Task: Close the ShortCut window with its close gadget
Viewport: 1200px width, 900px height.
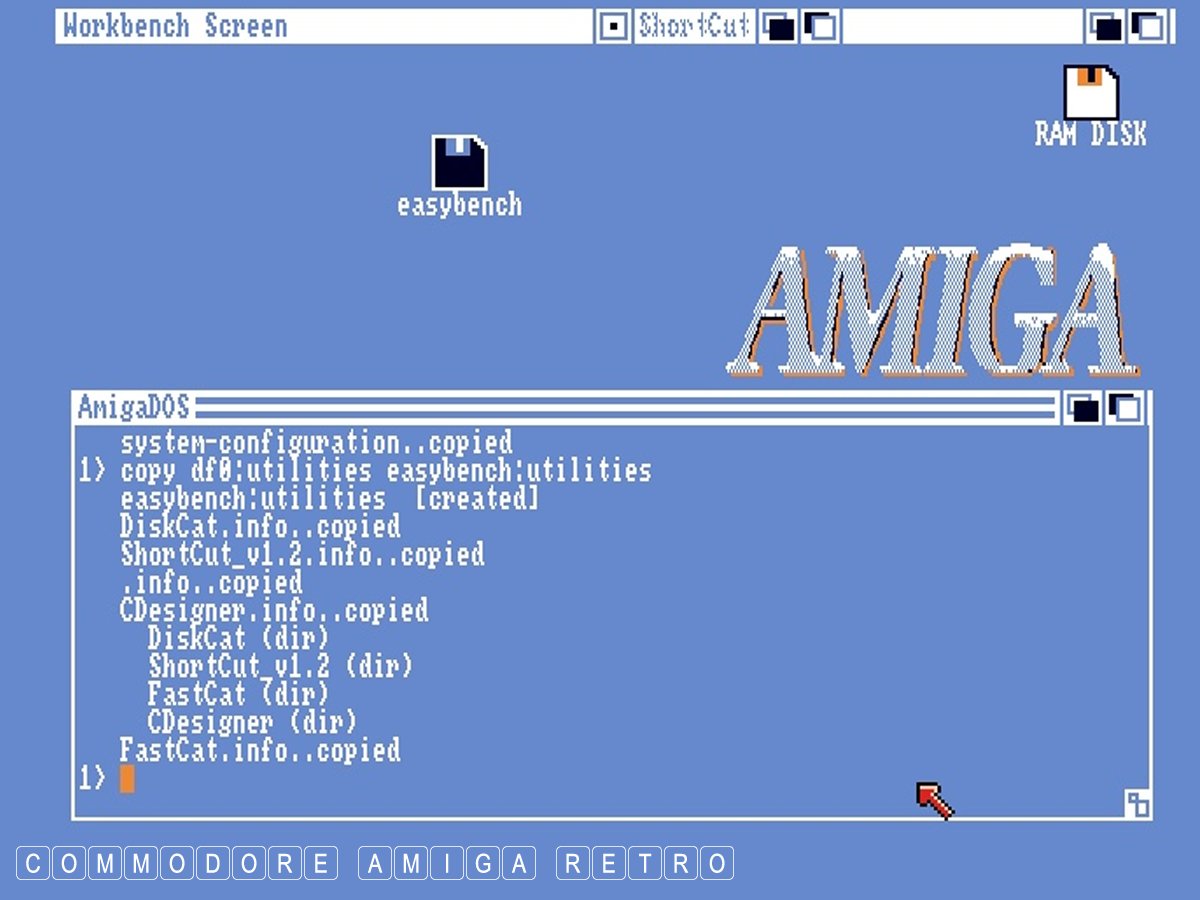Action: pyautogui.click(x=614, y=27)
